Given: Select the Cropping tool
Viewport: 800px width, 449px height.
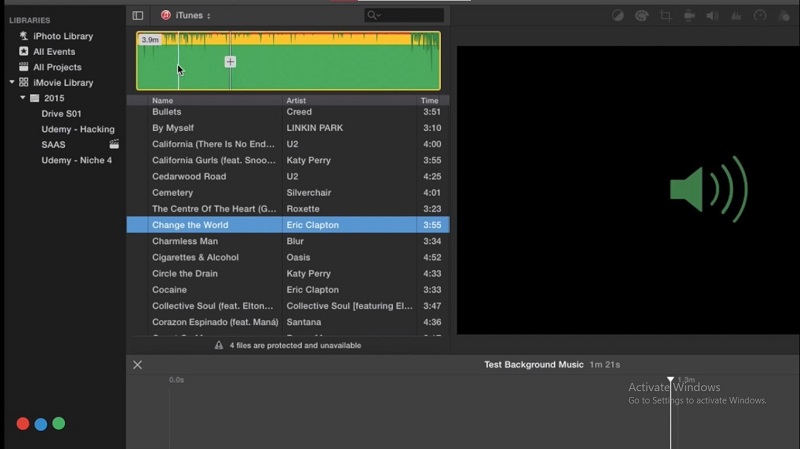Looking at the screenshot, I should (x=665, y=16).
